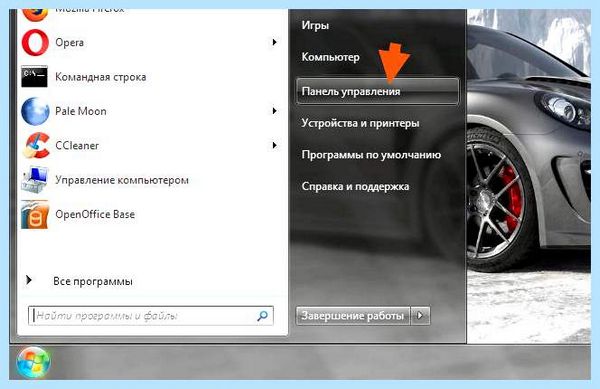Launch Pale Moon by its name label
The image size is (600, 389).
81,111
